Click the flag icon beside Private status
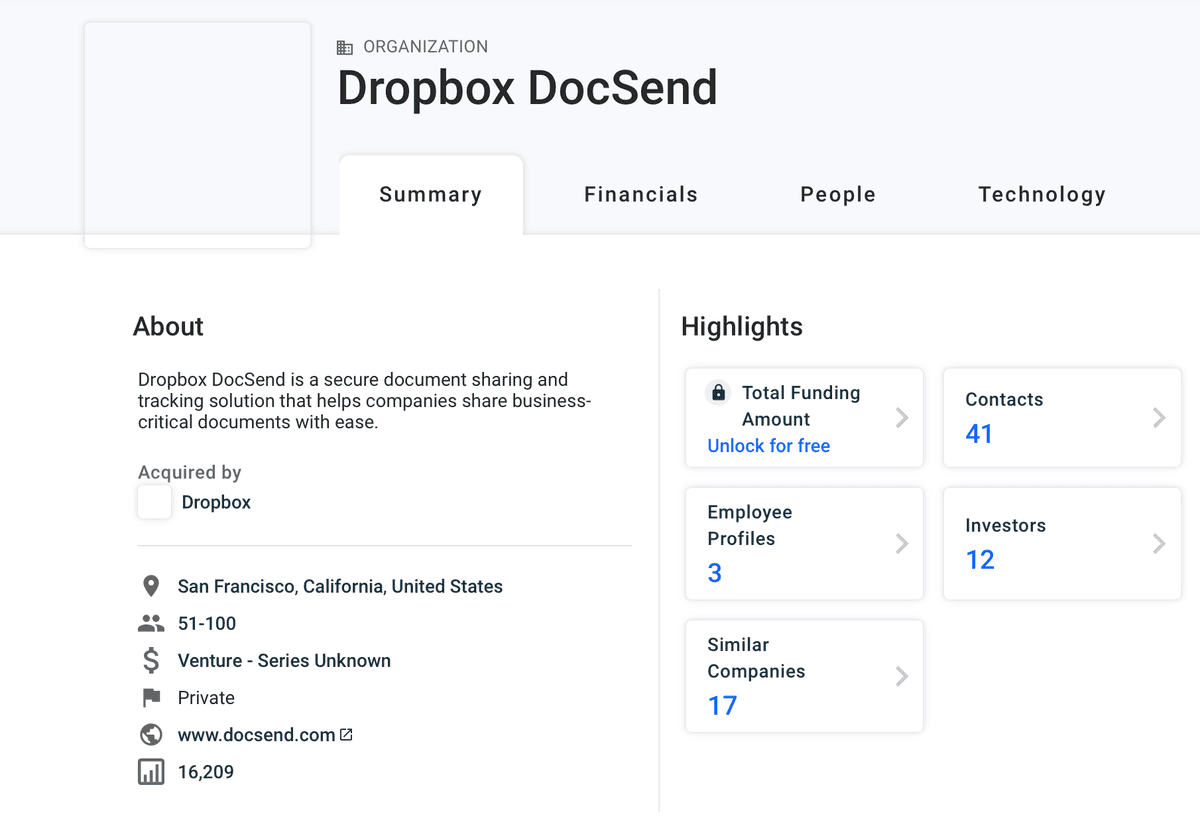Viewport: 1200px width, 830px height. [151, 697]
